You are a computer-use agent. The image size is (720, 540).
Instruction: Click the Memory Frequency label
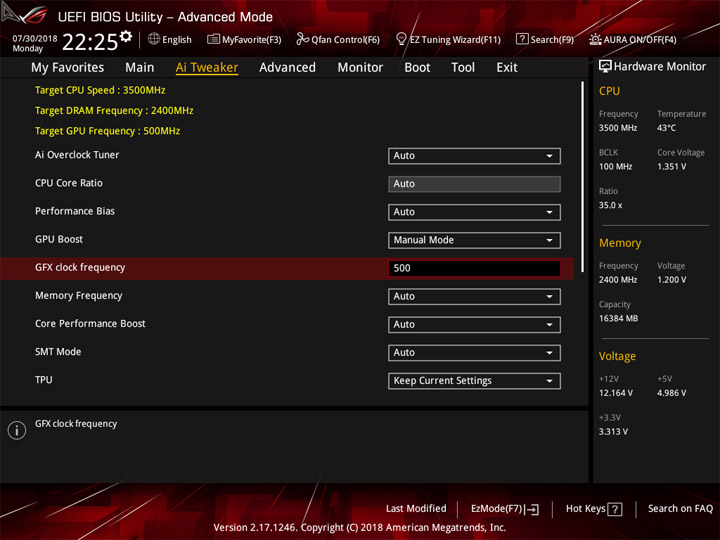tap(79, 296)
